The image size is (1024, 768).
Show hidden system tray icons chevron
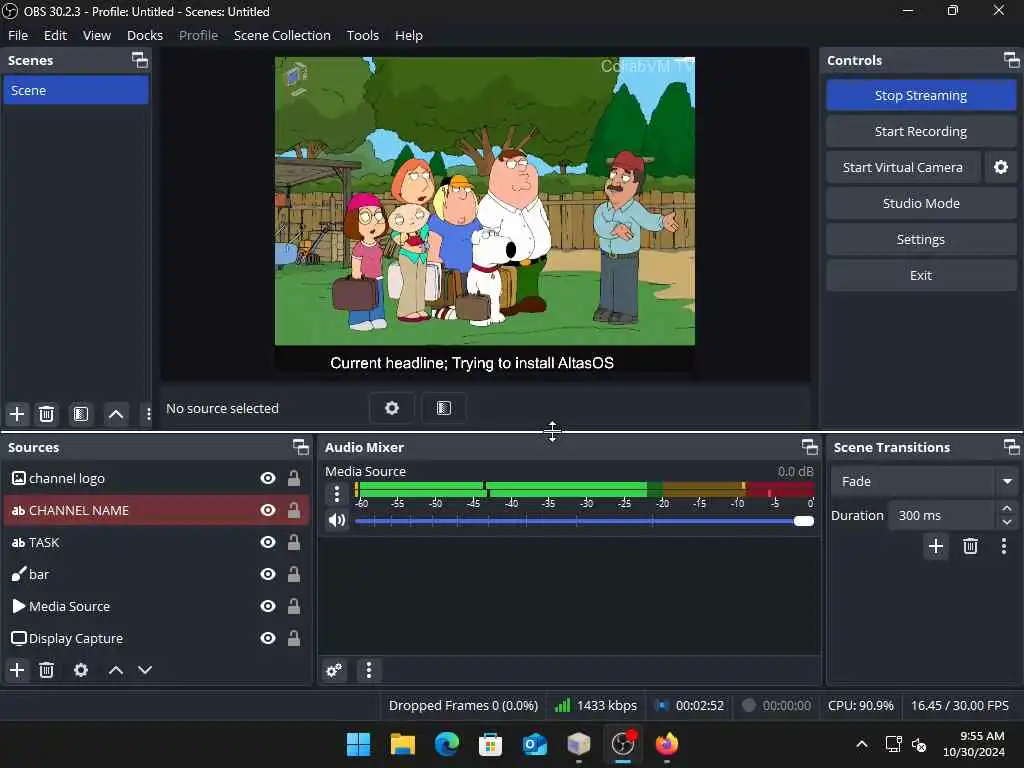[862, 744]
